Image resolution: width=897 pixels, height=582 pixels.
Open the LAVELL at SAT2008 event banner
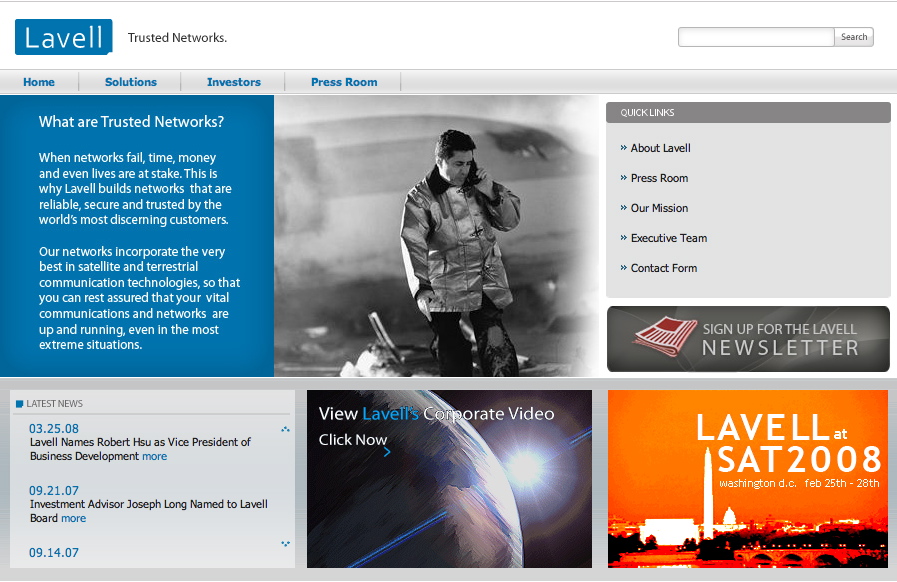click(x=748, y=478)
